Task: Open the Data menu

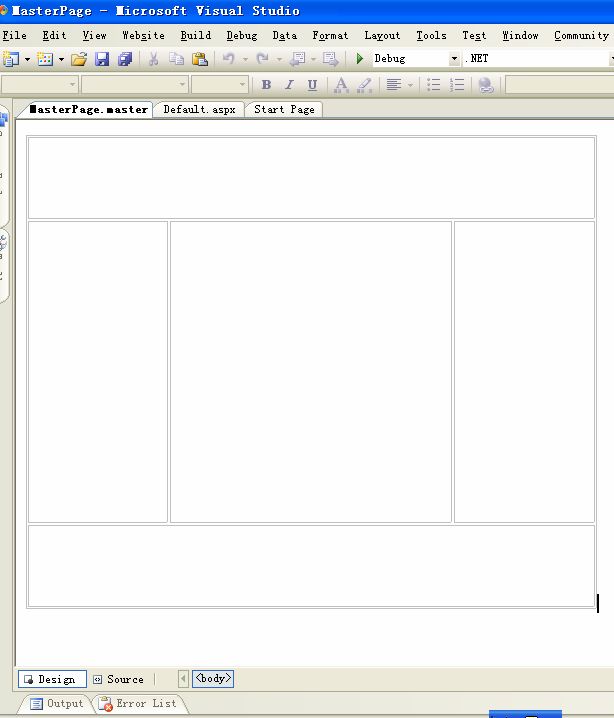Action: [285, 35]
